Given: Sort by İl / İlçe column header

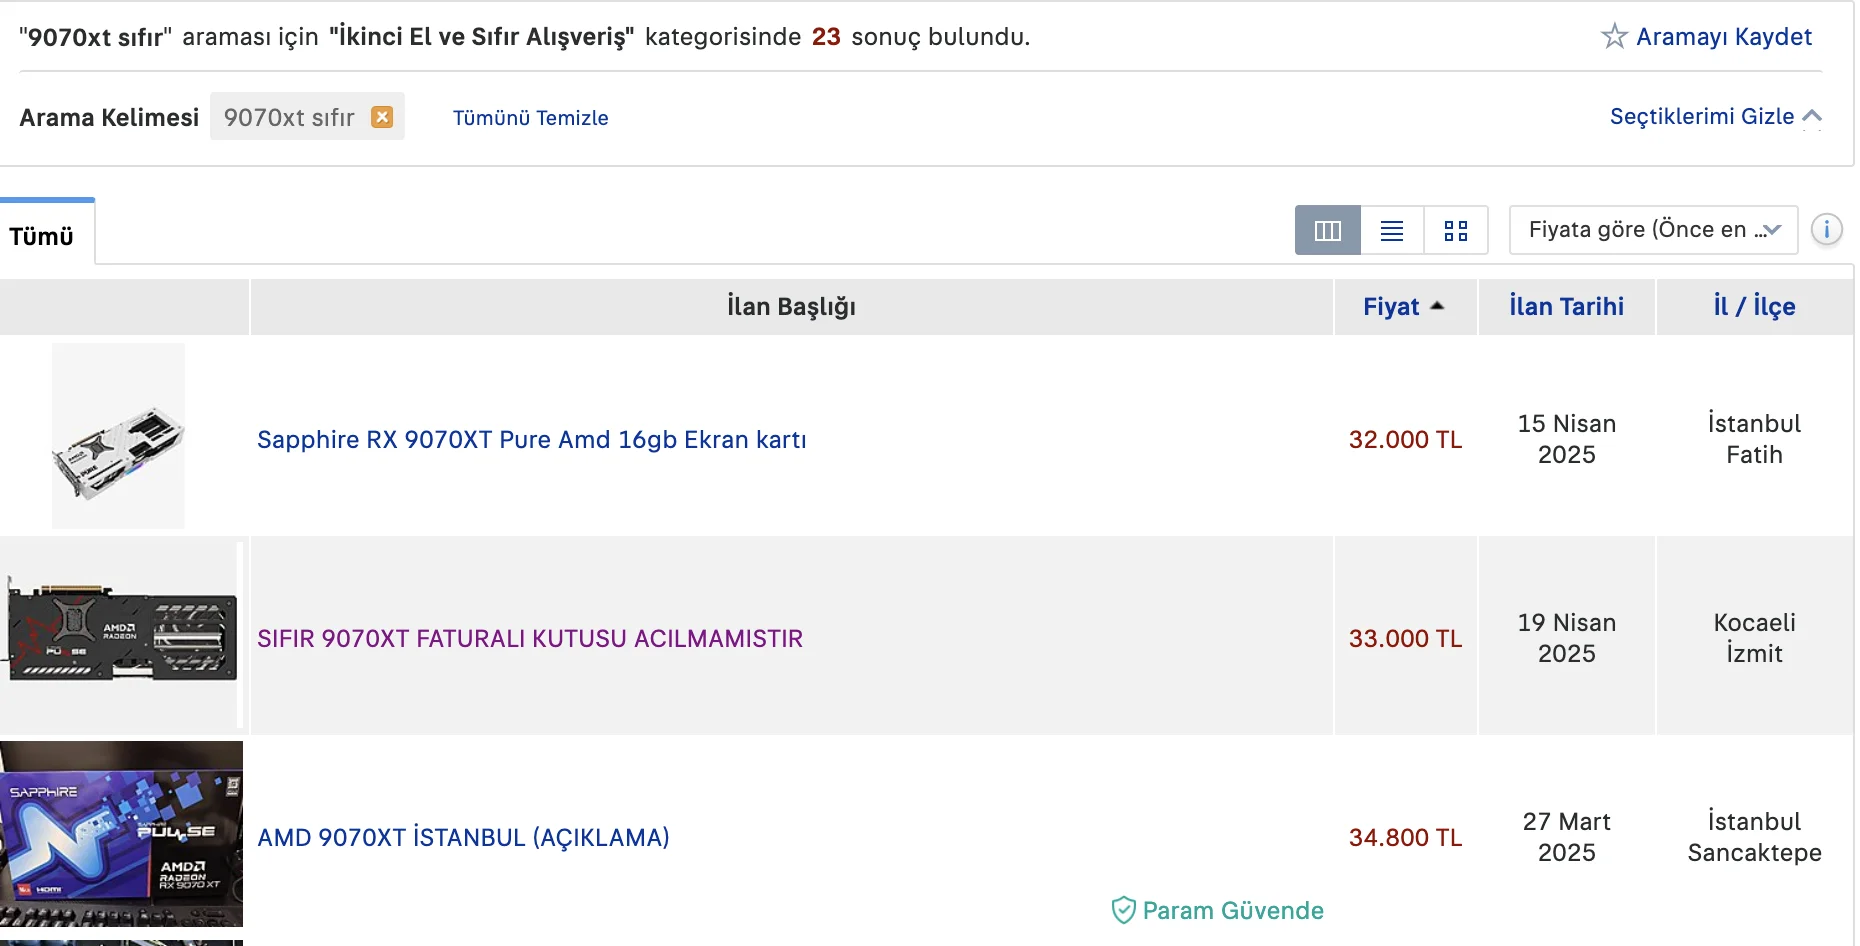Looking at the screenshot, I should pyautogui.click(x=1754, y=307).
